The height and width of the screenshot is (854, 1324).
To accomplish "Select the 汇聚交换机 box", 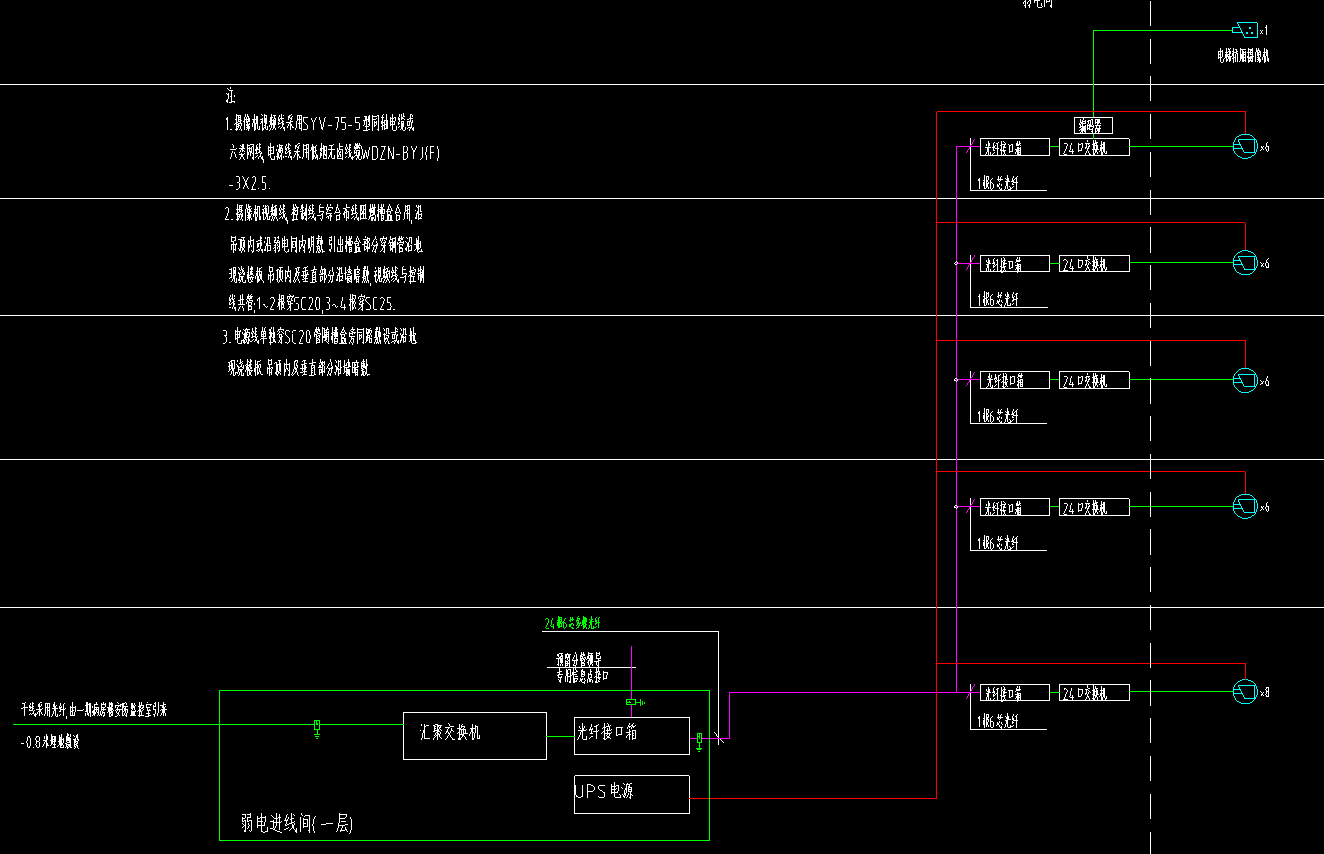I will [475, 736].
